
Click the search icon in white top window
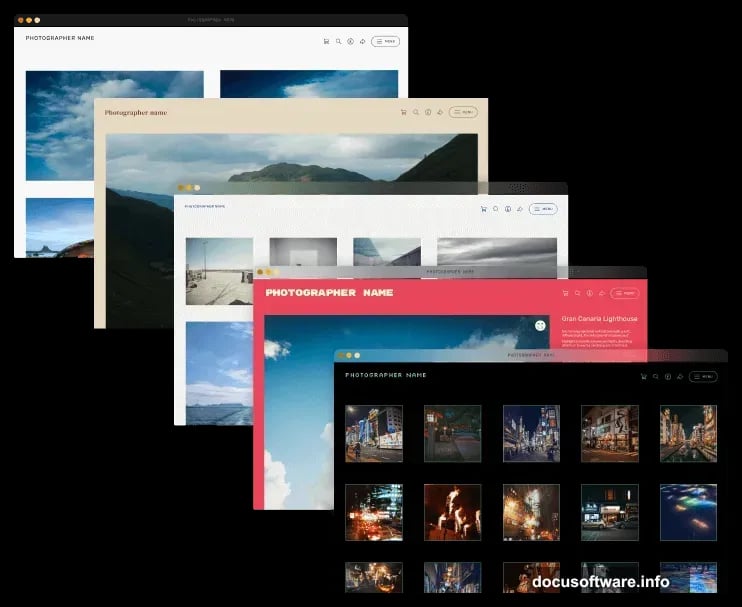[338, 42]
